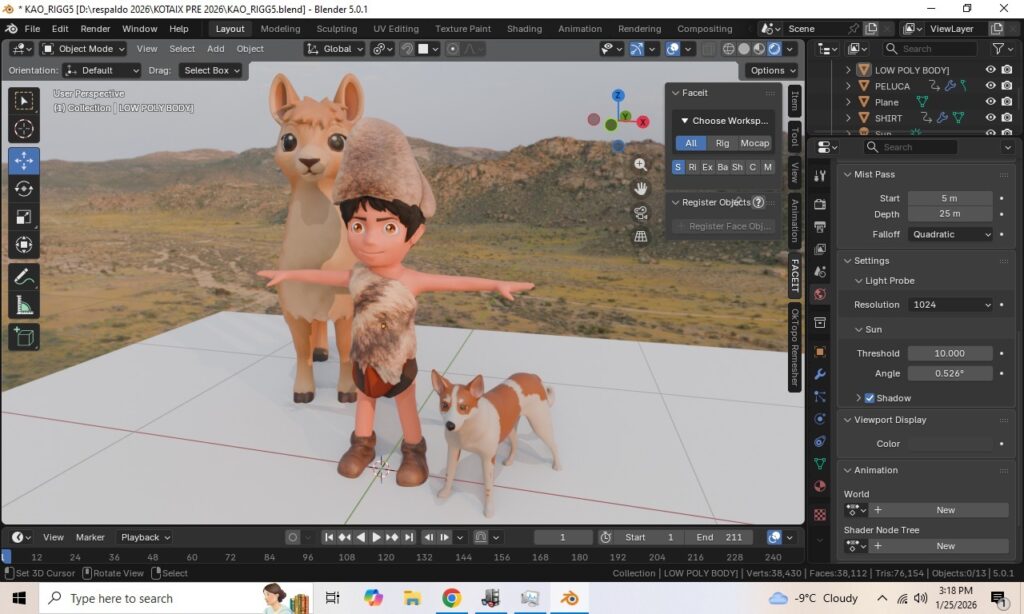Disable PELUCA in renders camera icon
Screen dimensions: 1024x614
pyautogui.click(x=1007, y=86)
